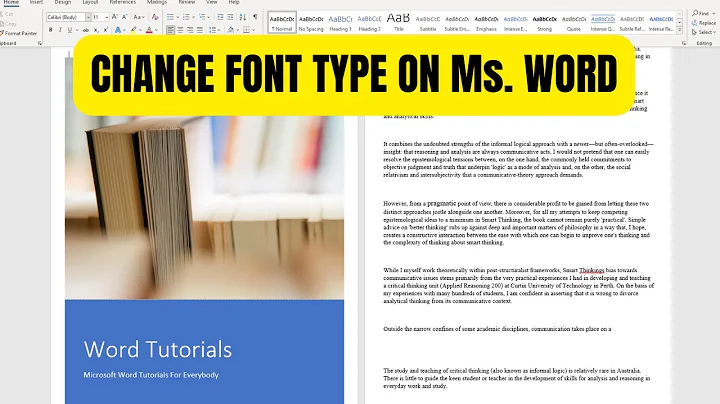Apply the No Spacing style

click(311, 22)
